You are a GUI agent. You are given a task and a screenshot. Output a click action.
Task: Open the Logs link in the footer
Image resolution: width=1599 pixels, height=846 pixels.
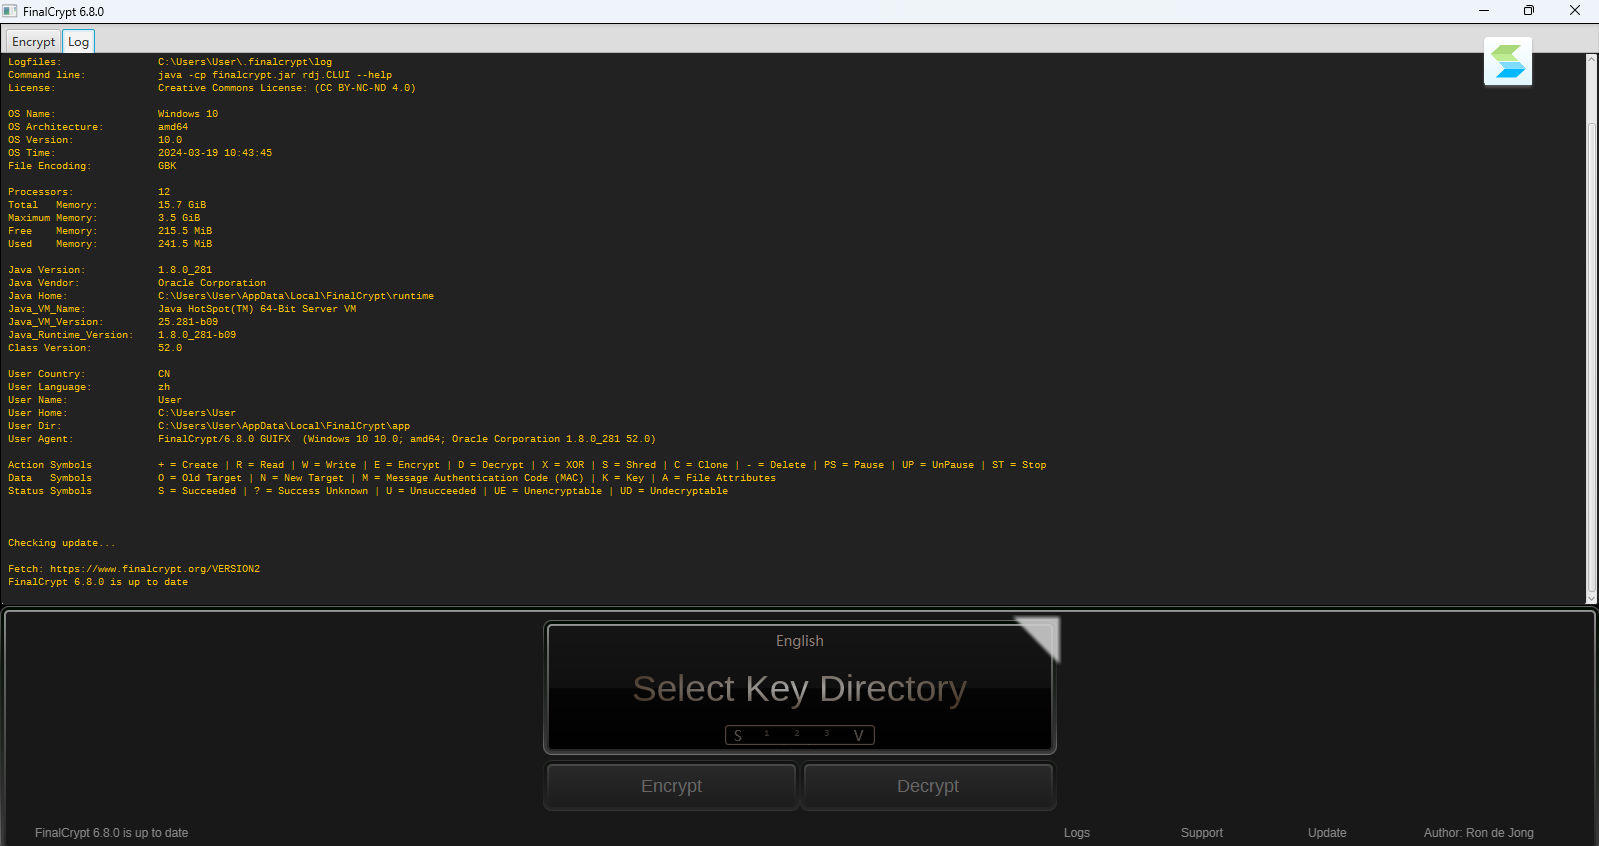point(1077,833)
